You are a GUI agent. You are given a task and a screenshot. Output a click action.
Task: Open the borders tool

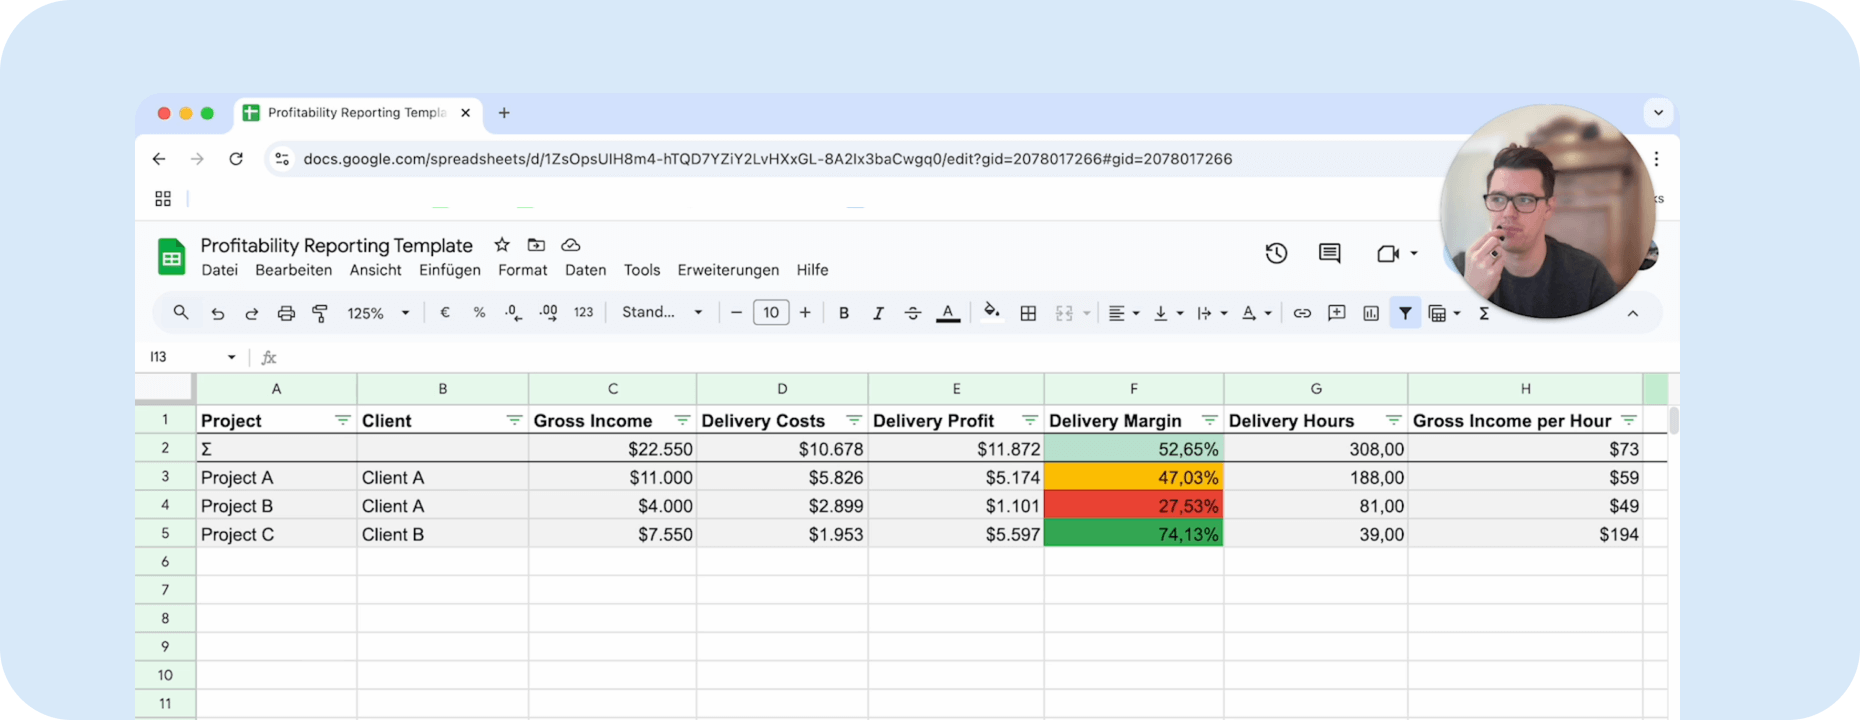[1028, 313]
